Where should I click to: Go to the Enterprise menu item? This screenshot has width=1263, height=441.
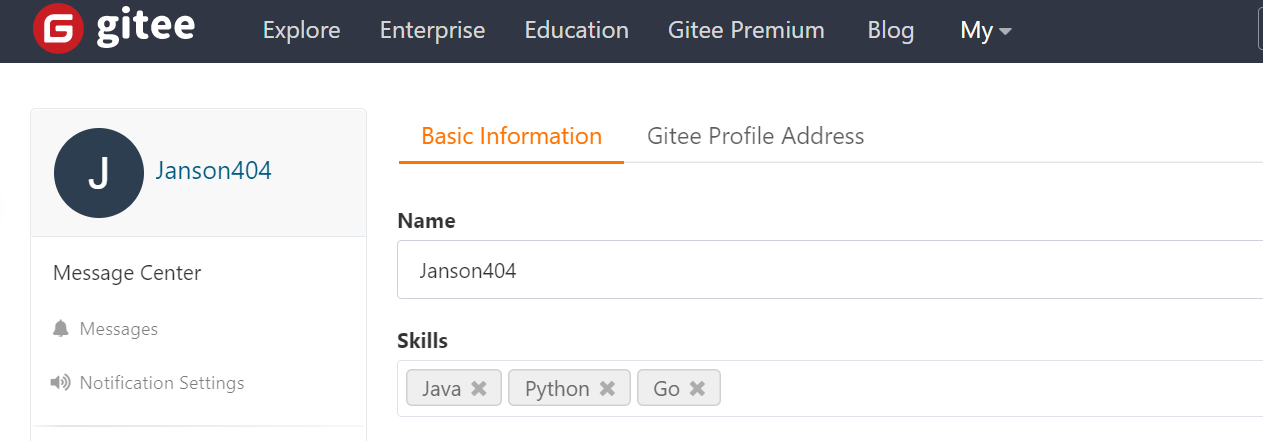tap(432, 31)
